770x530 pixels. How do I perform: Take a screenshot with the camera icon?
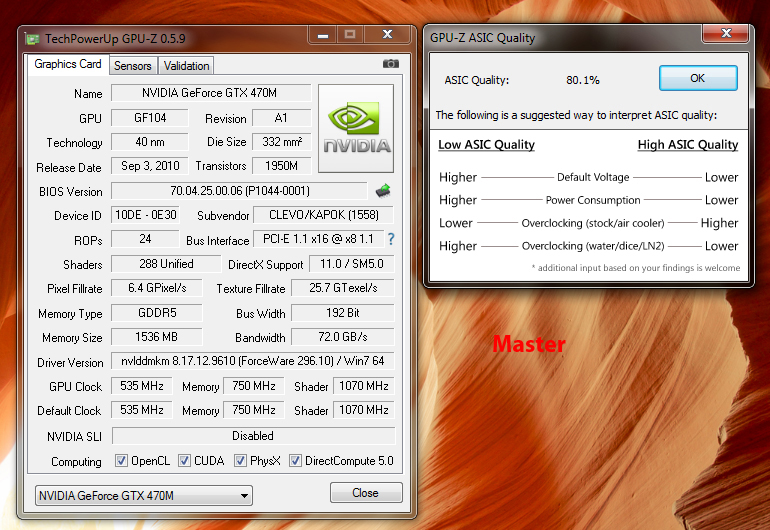391,64
